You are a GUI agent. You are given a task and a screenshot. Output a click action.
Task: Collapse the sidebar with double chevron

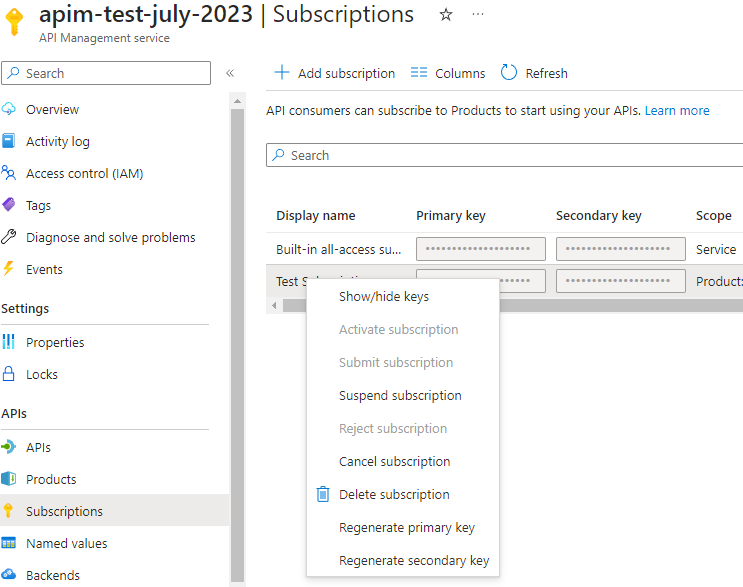(x=230, y=73)
